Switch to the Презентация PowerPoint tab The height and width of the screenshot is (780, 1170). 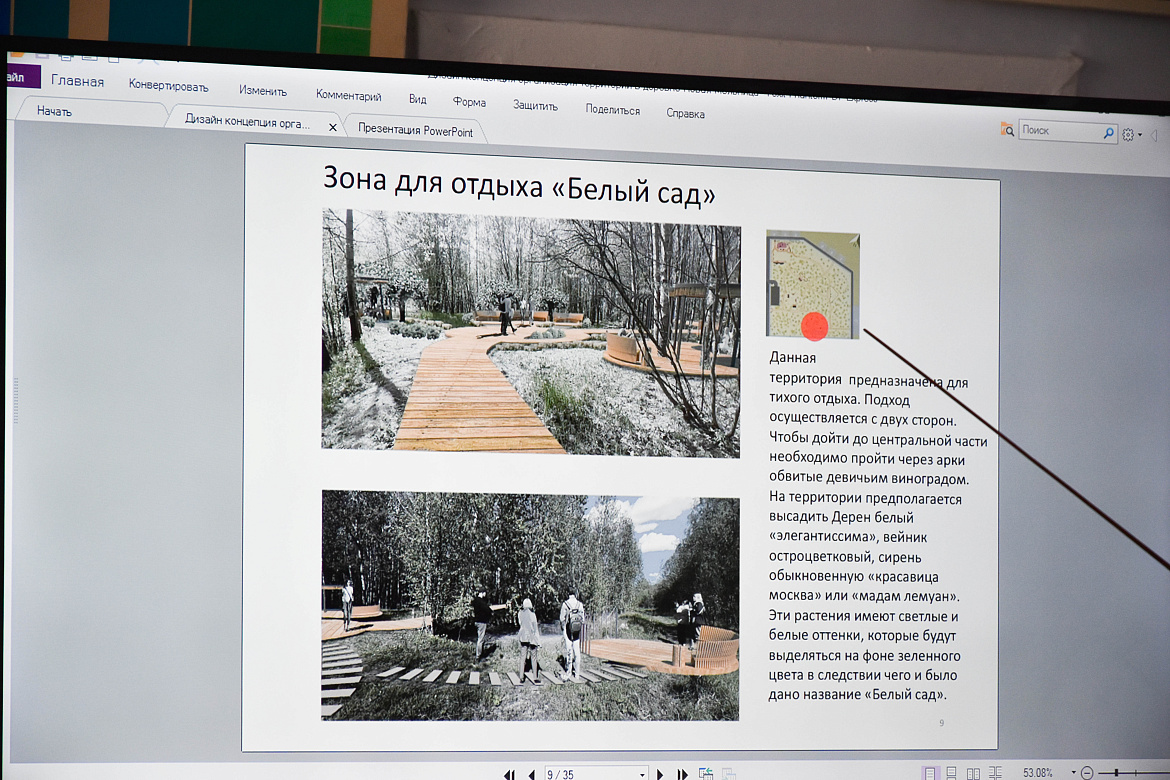(x=415, y=129)
